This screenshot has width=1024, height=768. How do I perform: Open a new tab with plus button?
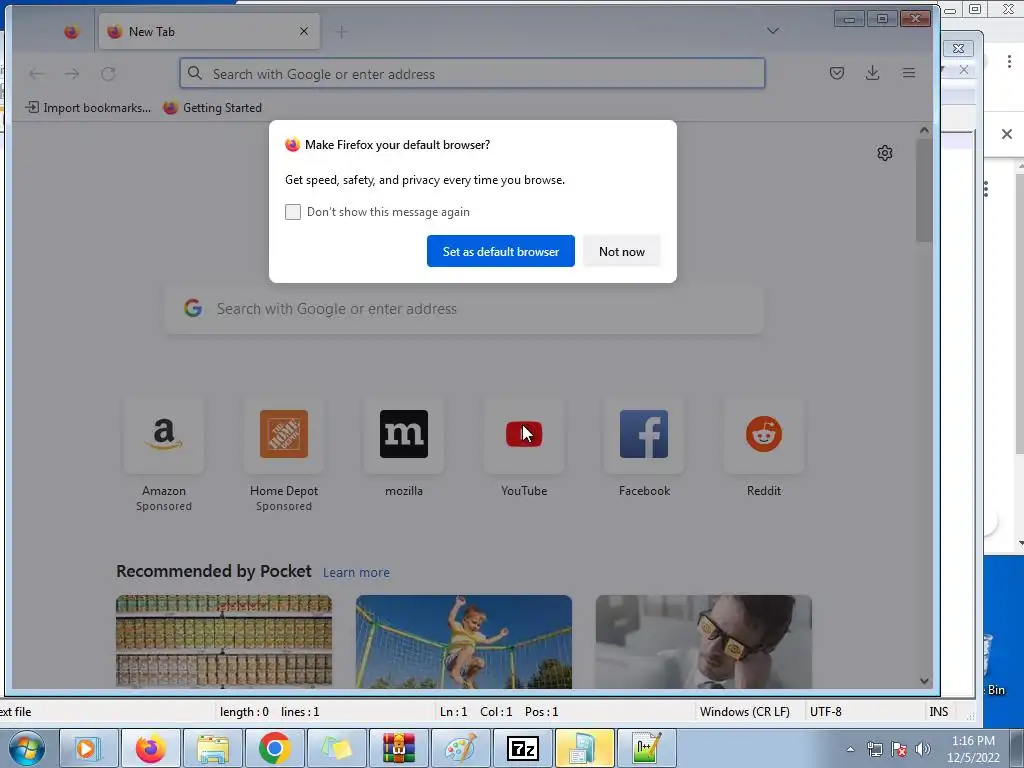pos(342,31)
